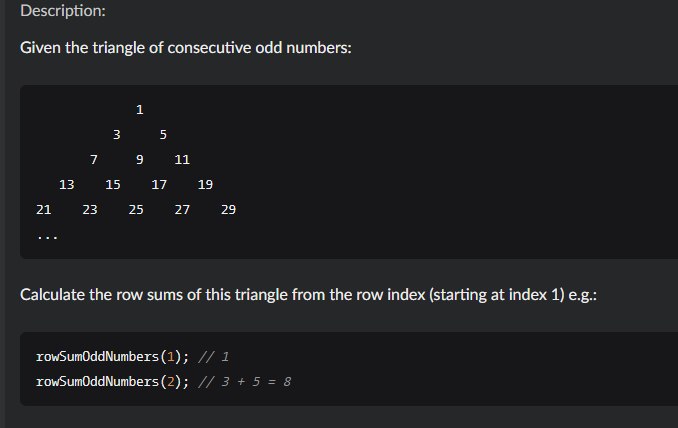Select number 25 in the bottom row

tap(136, 210)
